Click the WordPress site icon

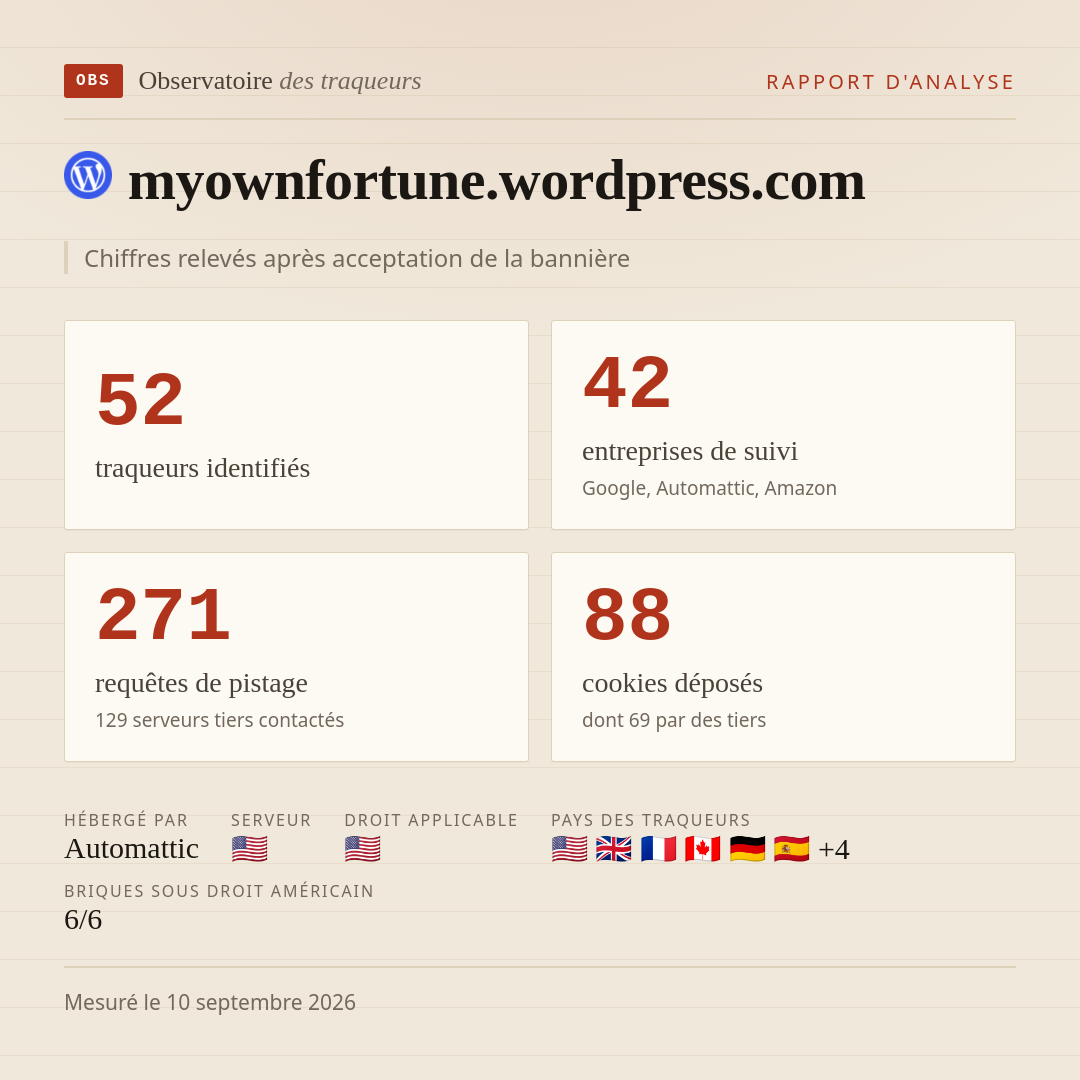(88, 175)
